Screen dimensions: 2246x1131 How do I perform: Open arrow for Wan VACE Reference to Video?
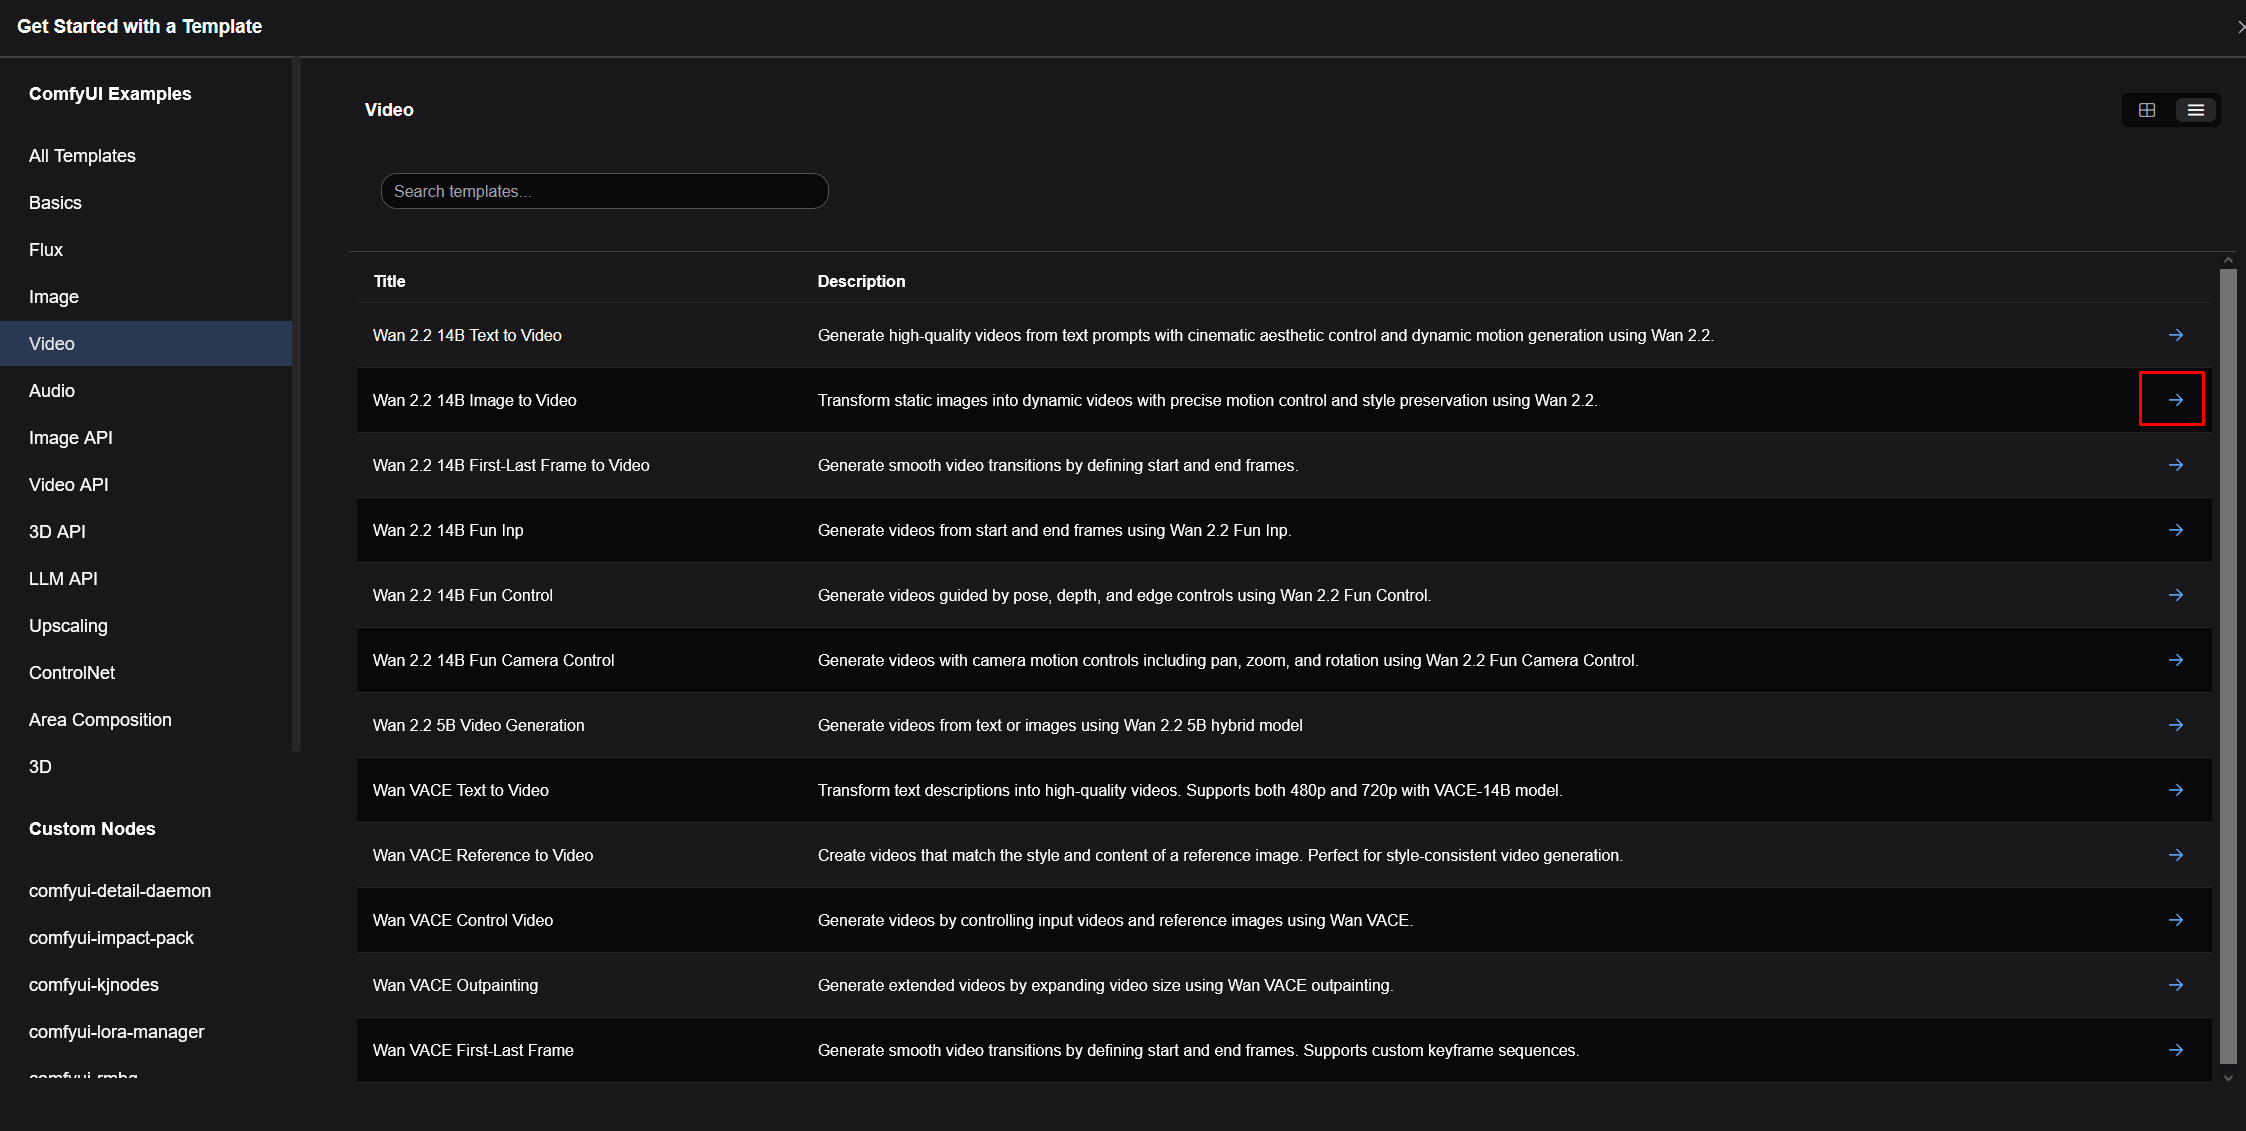pyautogui.click(x=2176, y=855)
